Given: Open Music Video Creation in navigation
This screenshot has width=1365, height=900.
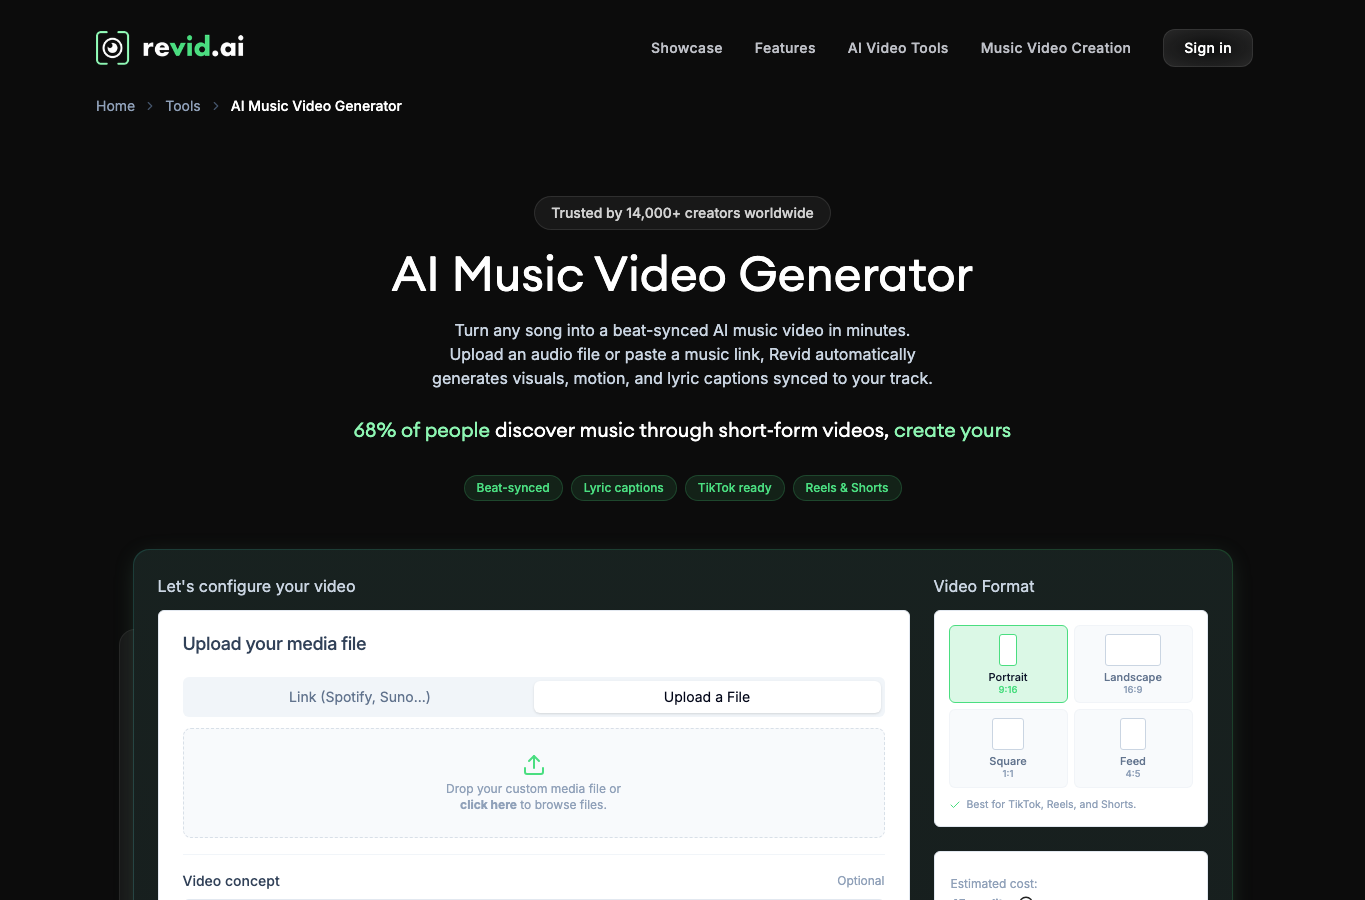Looking at the screenshot, I should coord(1056,48).
